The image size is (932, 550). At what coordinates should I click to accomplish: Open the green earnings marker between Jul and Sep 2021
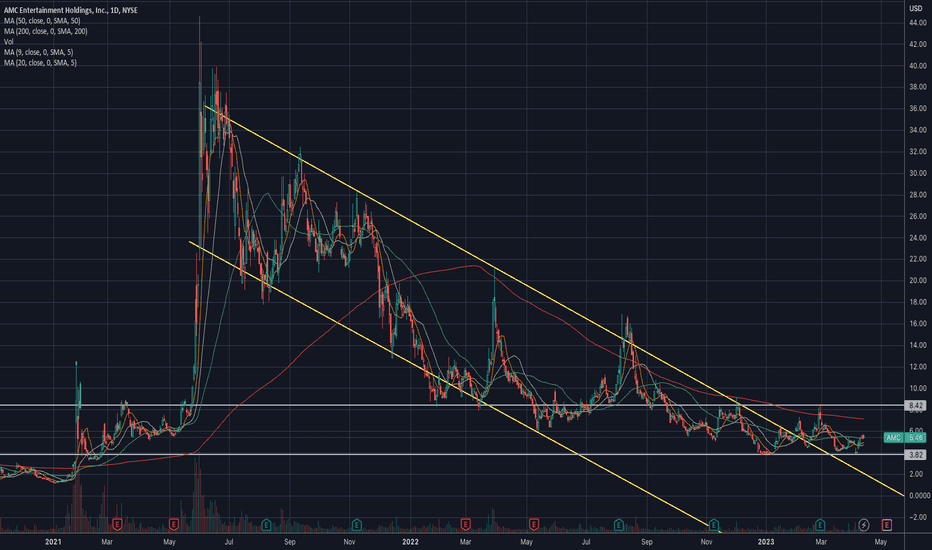coord(266,524)
